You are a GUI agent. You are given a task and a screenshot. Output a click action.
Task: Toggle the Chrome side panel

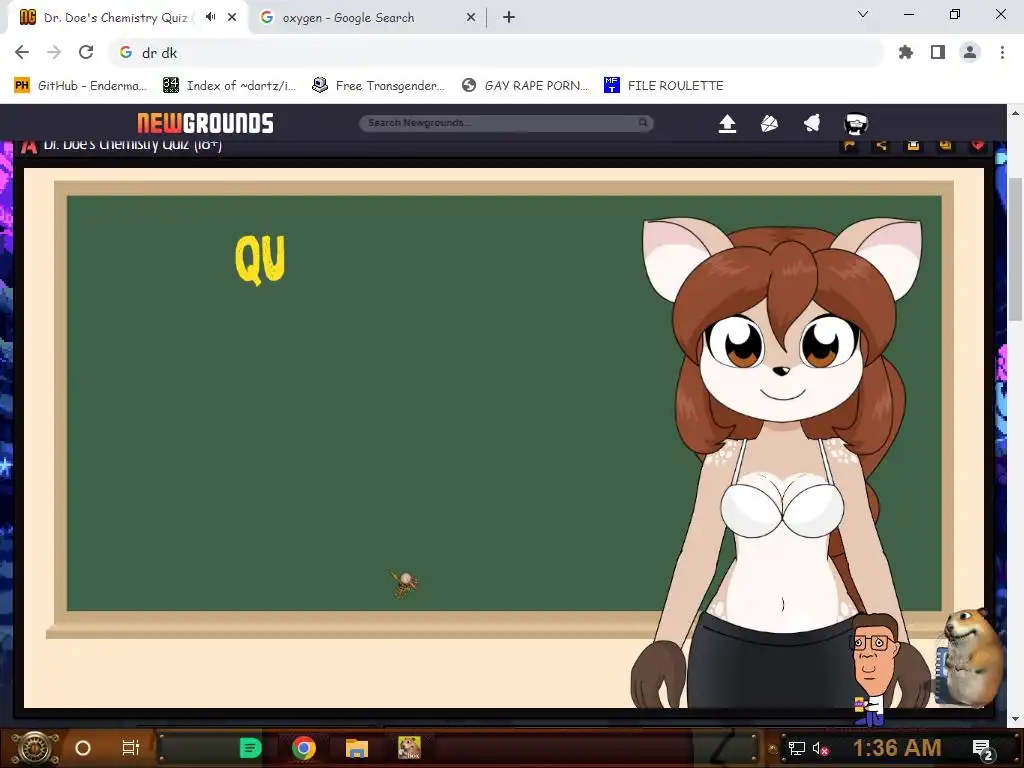938,52
